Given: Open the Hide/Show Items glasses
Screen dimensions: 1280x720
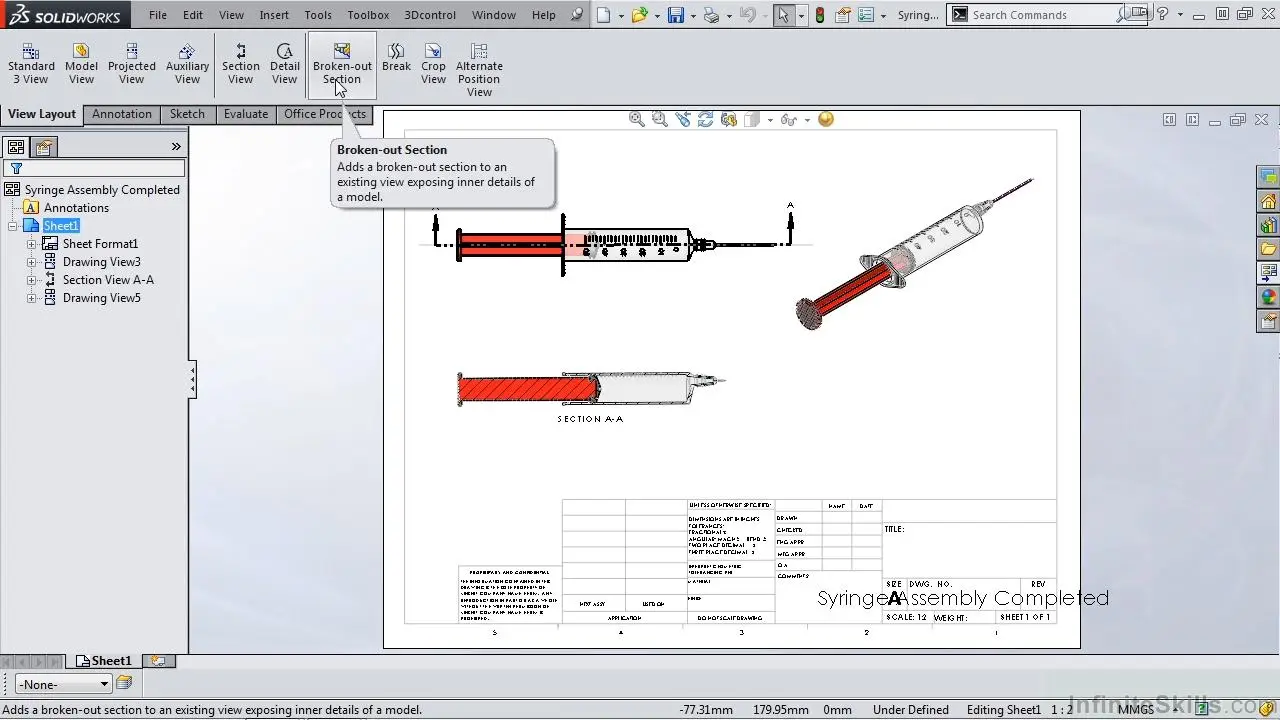Looking at the screenshot, I should 788,119.
